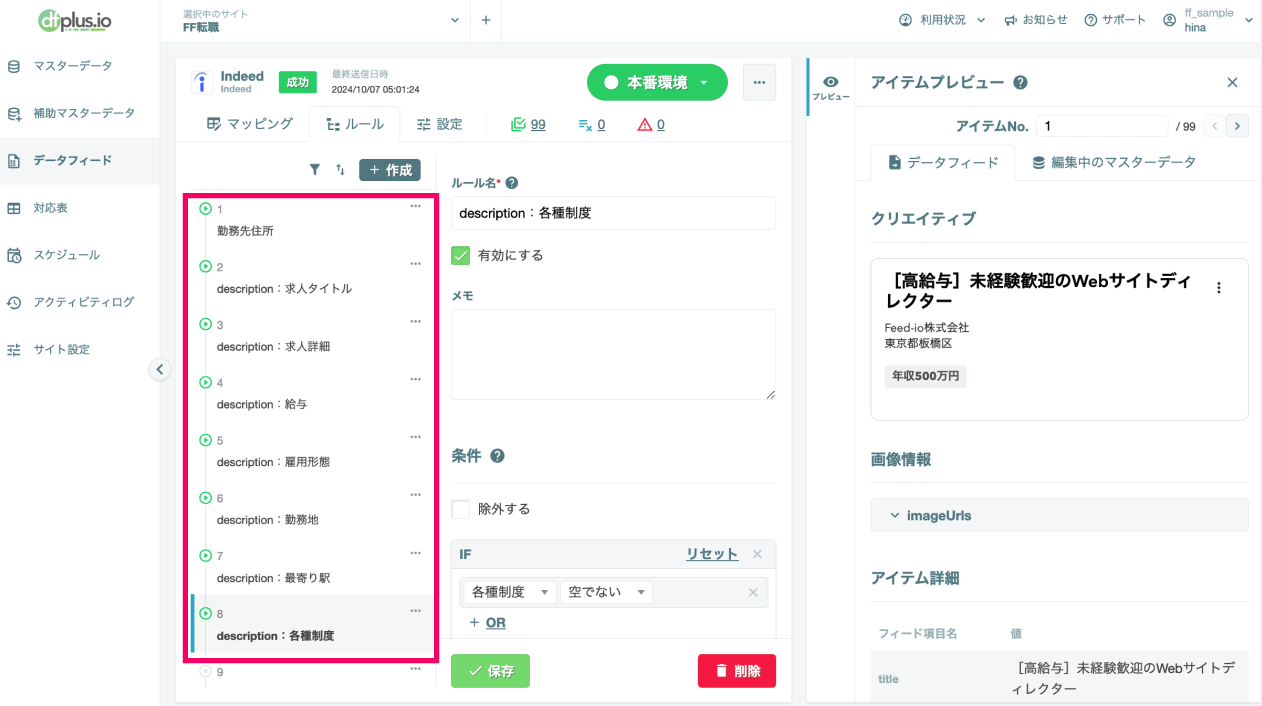
Task: Toggle the enable icon of rule 2 description：求人タイトル
Action: tap(206, 267)
